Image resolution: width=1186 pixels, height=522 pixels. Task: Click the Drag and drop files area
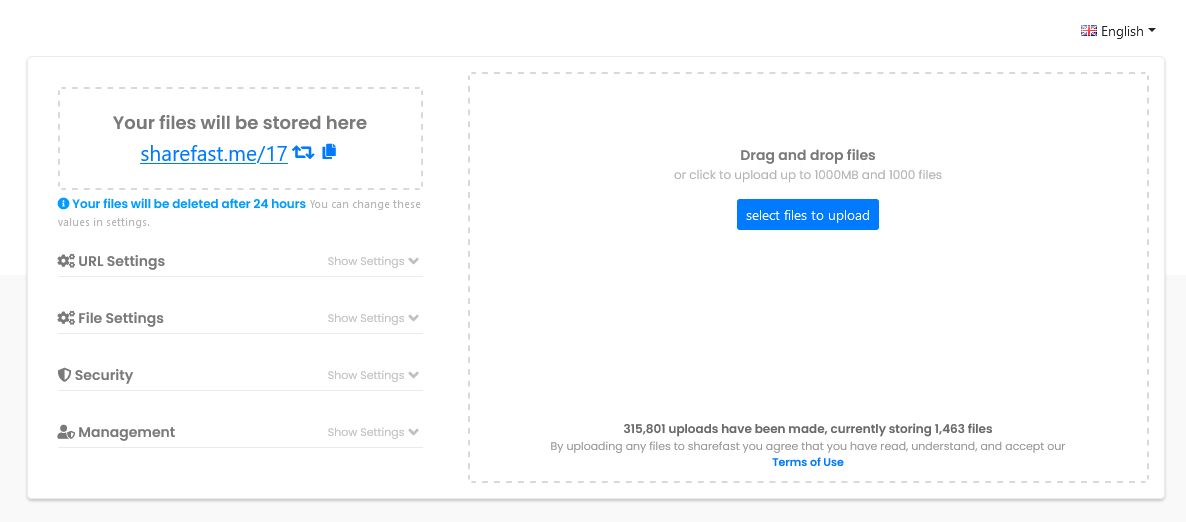[808, 155]
